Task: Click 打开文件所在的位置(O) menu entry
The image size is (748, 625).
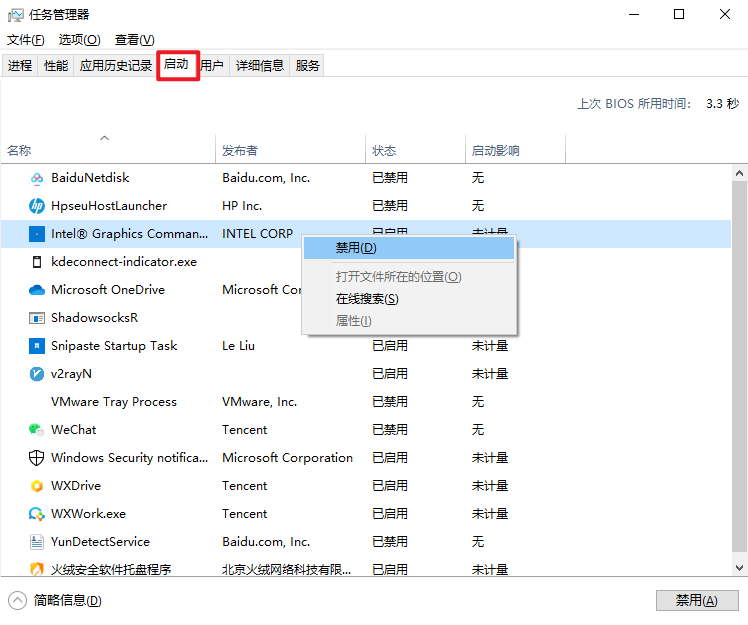Action: click(x=409, y=277)
